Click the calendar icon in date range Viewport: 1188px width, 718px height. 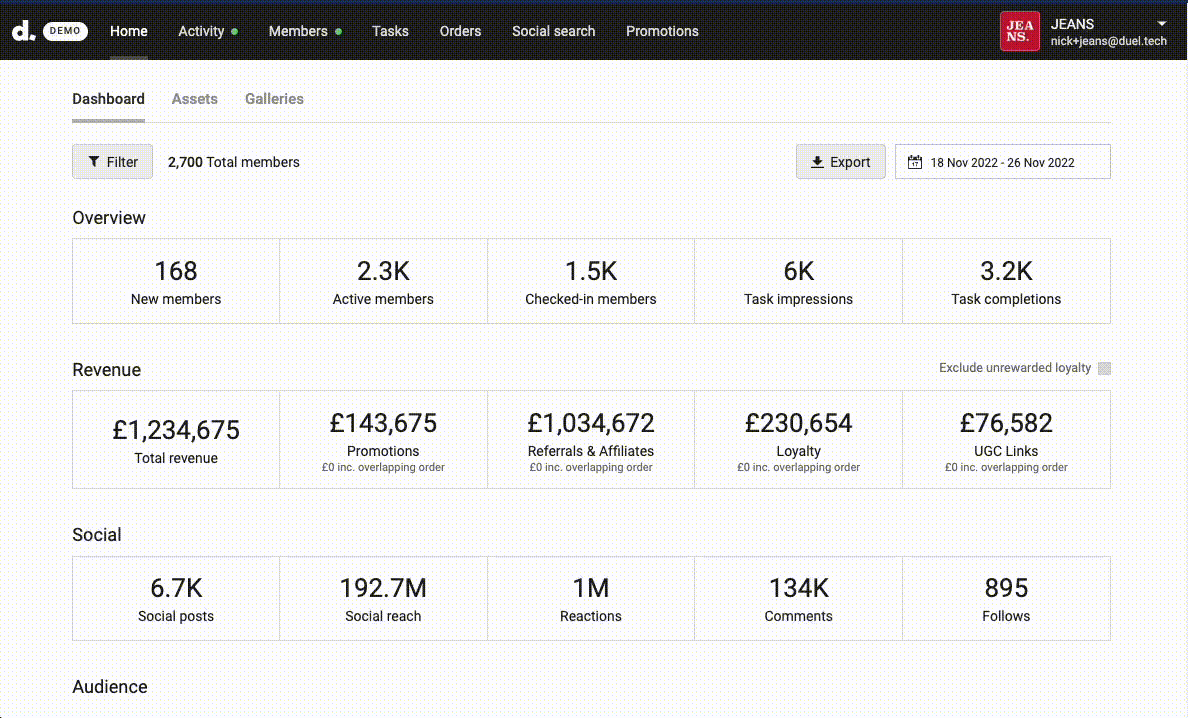click(914, 162)
